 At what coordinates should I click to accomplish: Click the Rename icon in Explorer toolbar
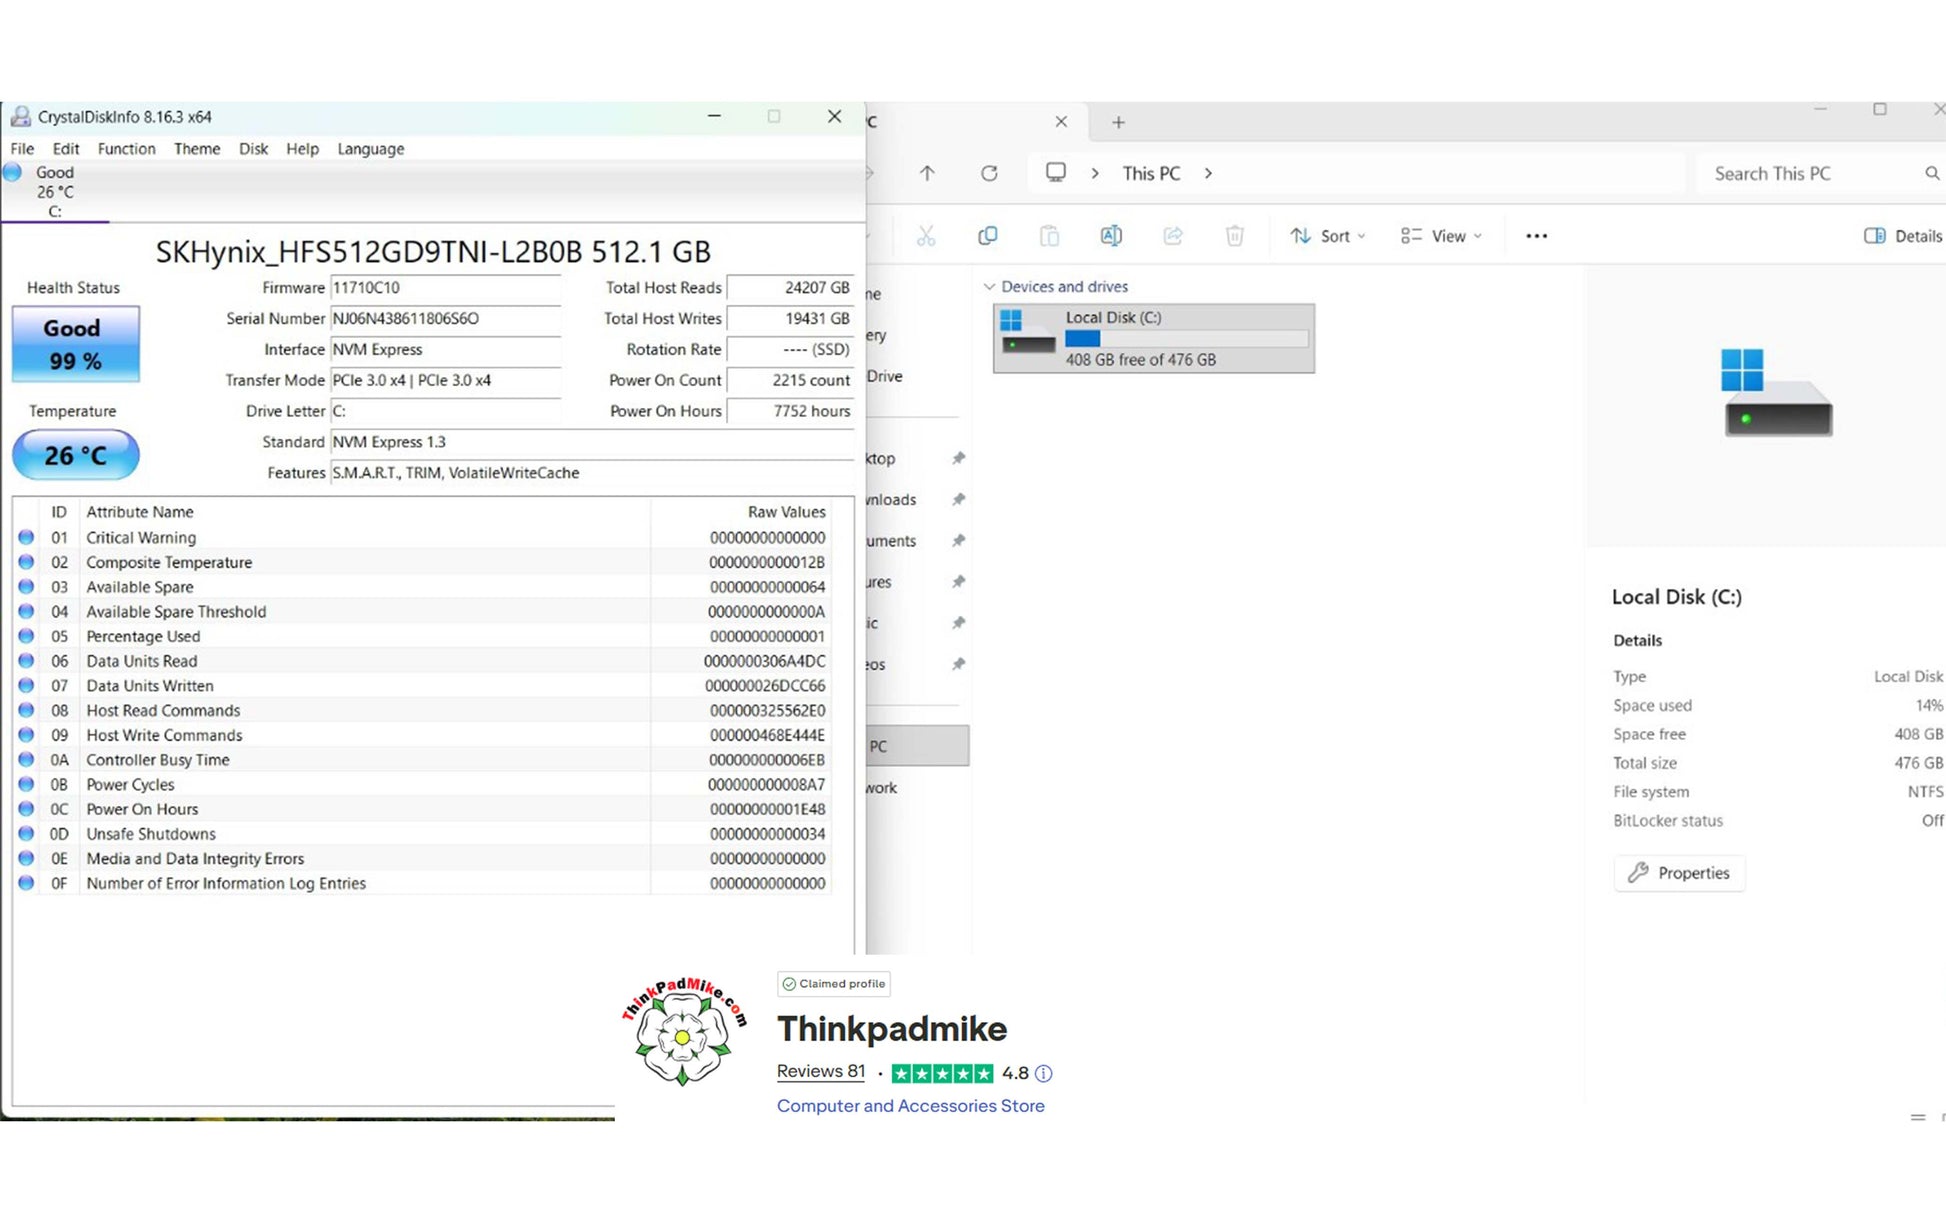(1110, 236)
